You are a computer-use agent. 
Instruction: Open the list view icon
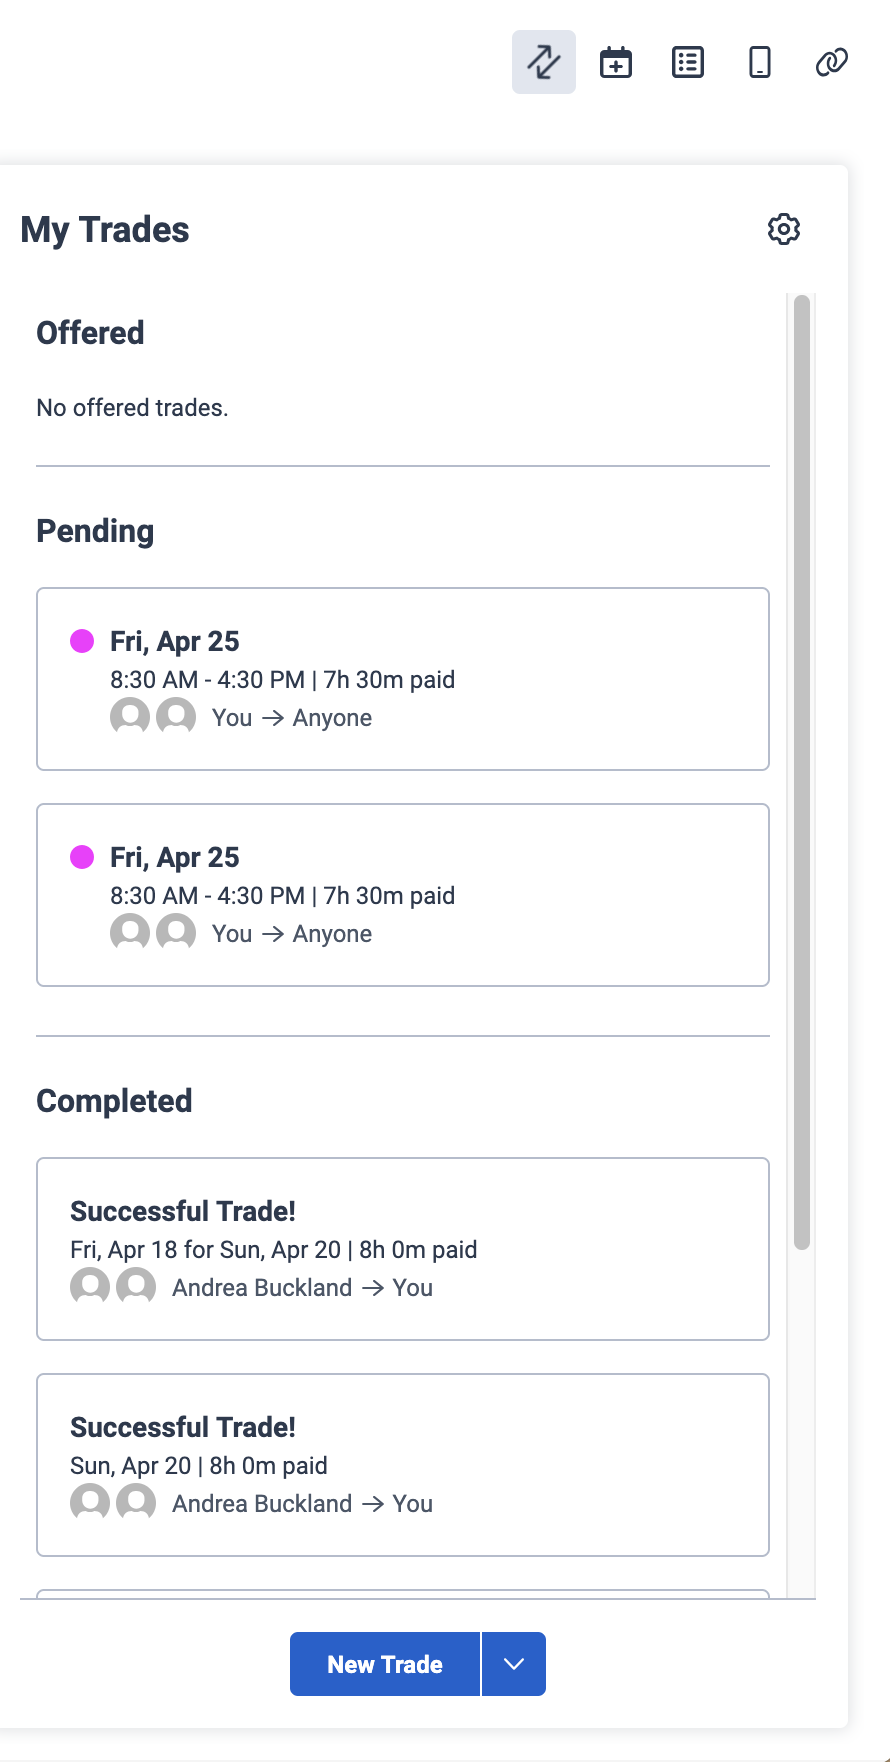(x=688, y=62)
